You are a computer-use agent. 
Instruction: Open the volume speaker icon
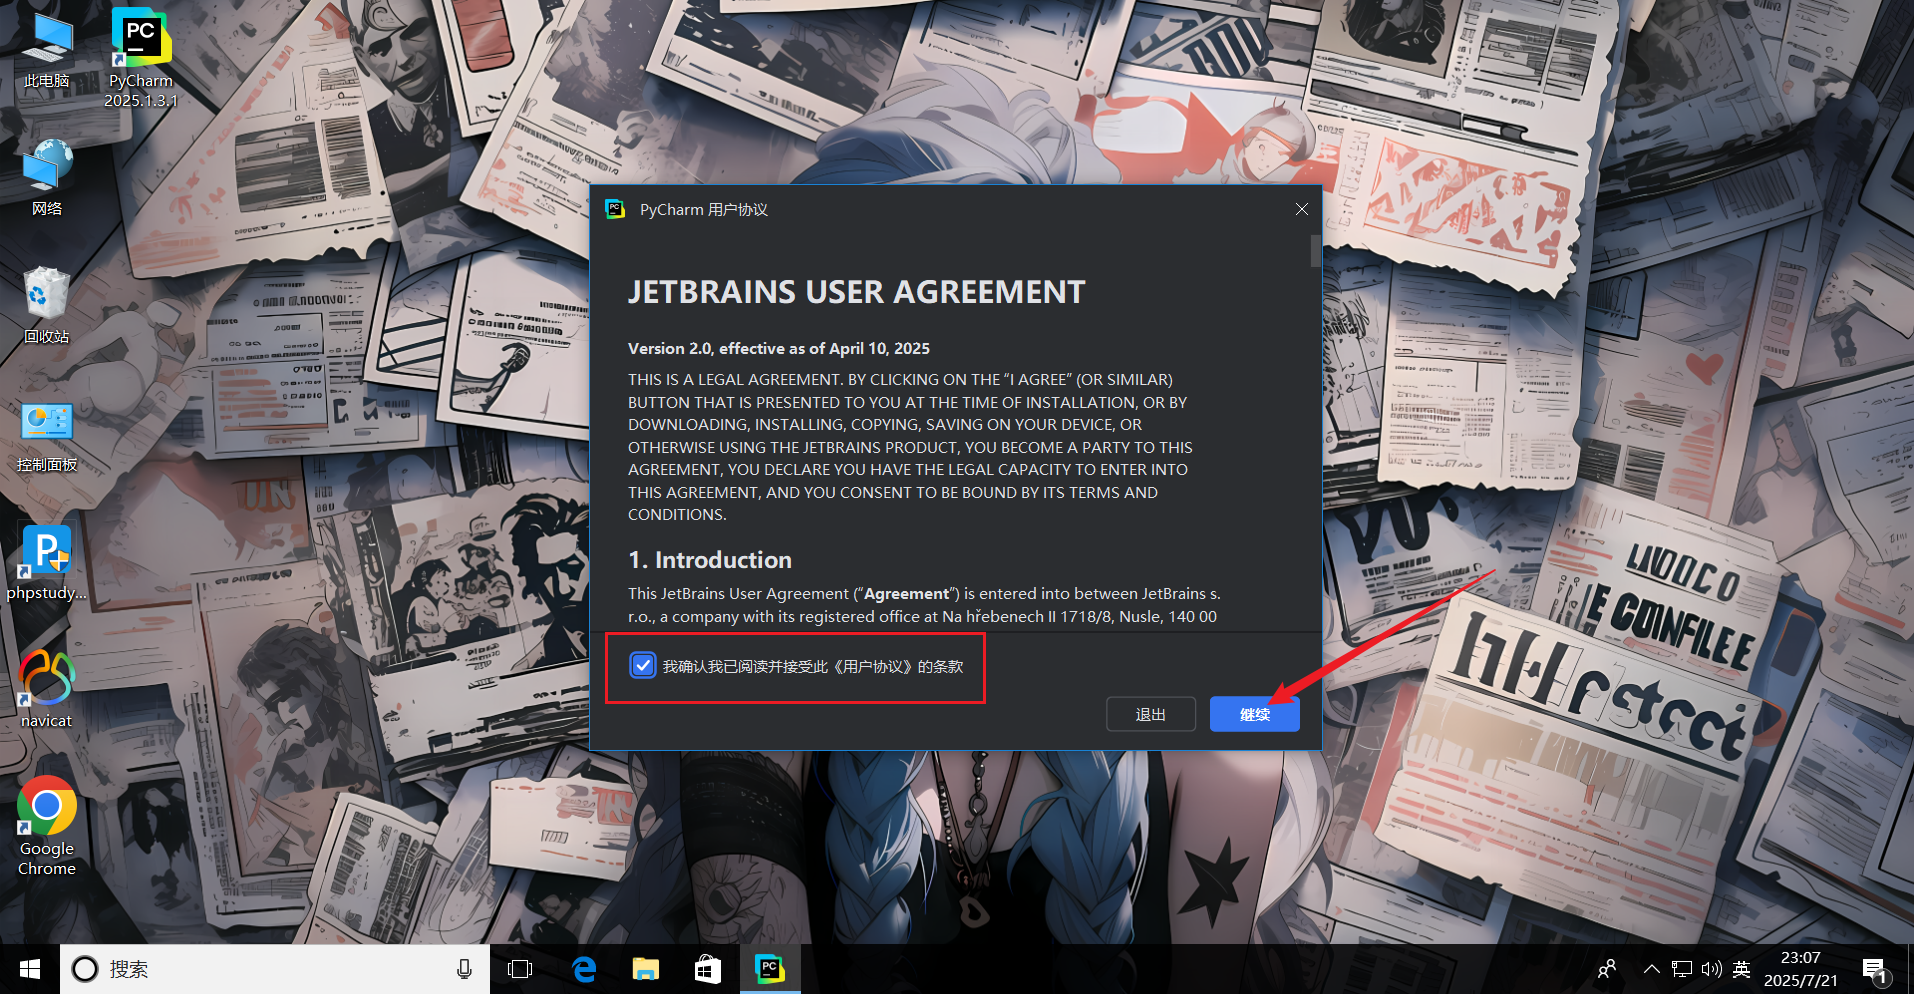pos(1711,969)
